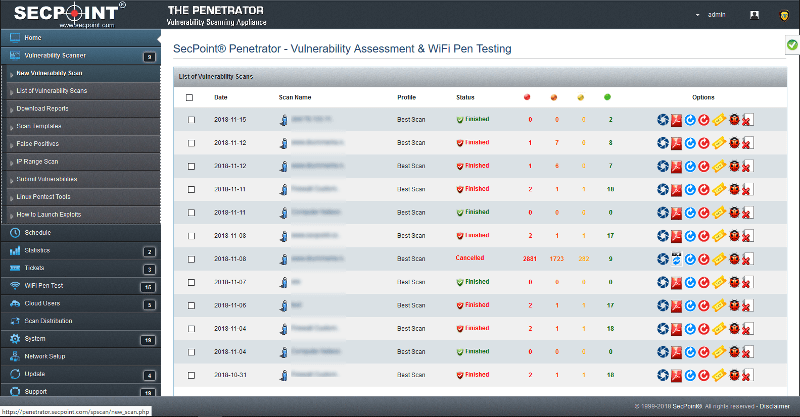Click person icon beside the 2018-11-15 scan name
800x417 pixels.
tap(284, 120)
